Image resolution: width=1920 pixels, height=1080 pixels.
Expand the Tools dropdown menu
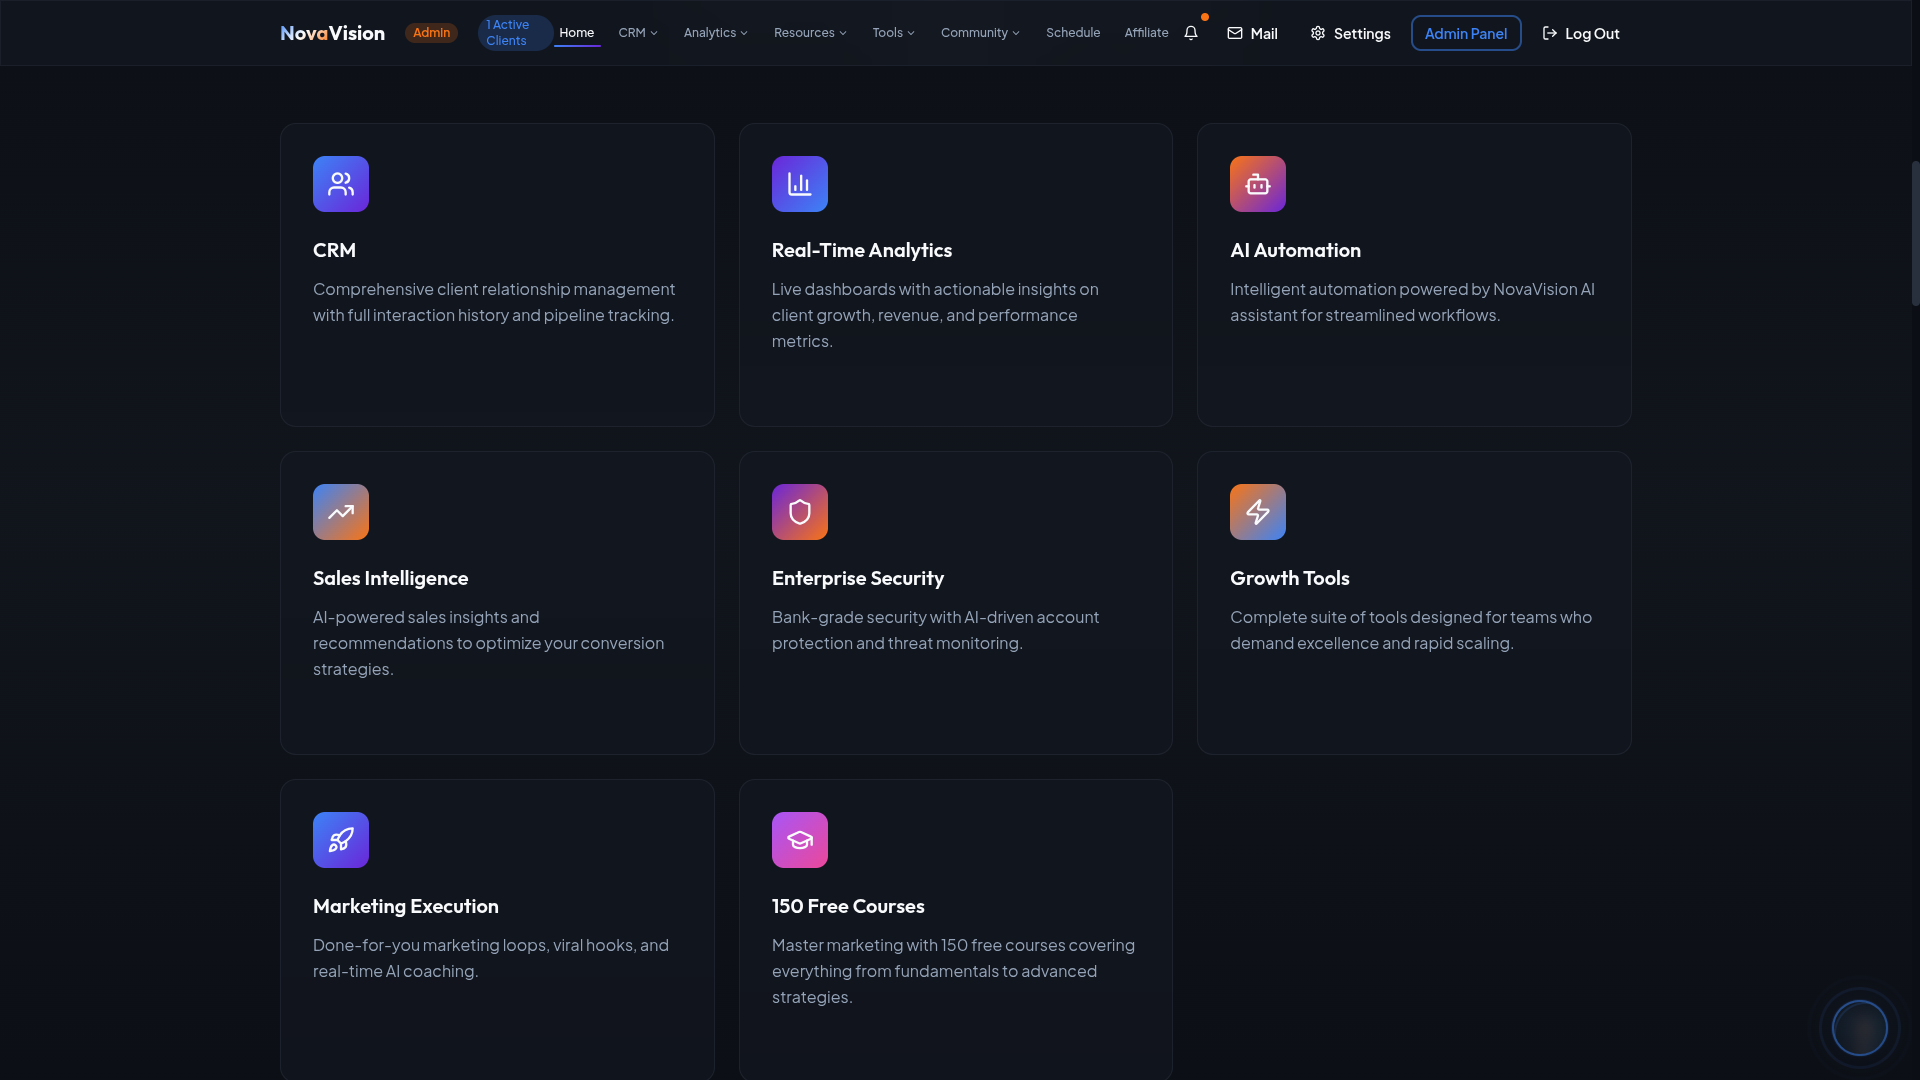click(893, 33)
